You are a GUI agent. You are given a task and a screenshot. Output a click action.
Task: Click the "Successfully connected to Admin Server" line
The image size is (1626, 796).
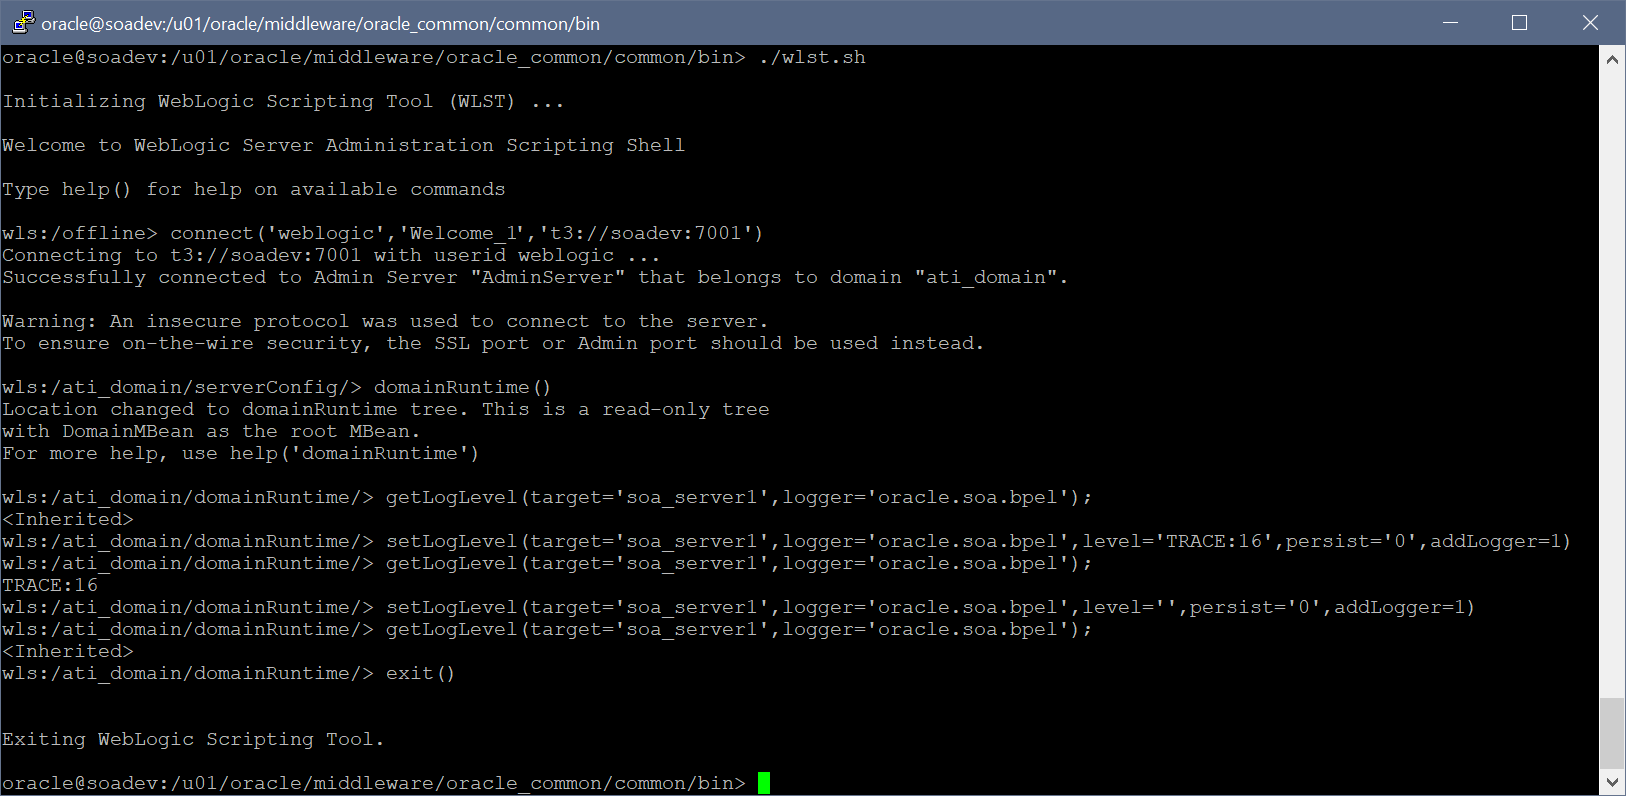pos(534,278)
